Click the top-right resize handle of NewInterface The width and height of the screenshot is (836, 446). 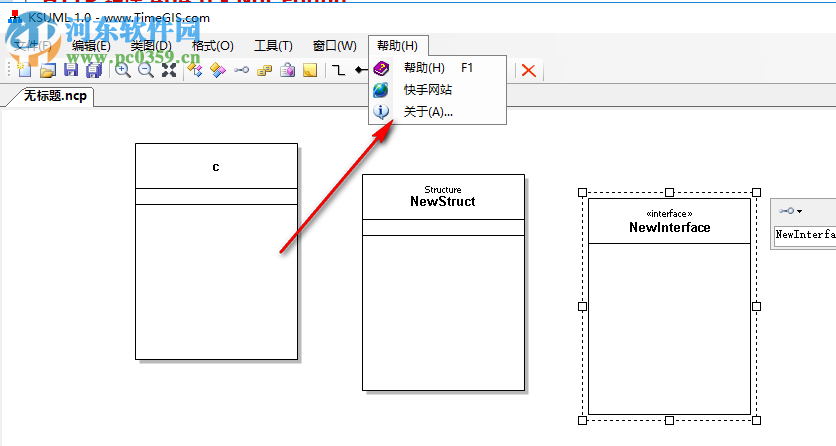tap(757, 192)
